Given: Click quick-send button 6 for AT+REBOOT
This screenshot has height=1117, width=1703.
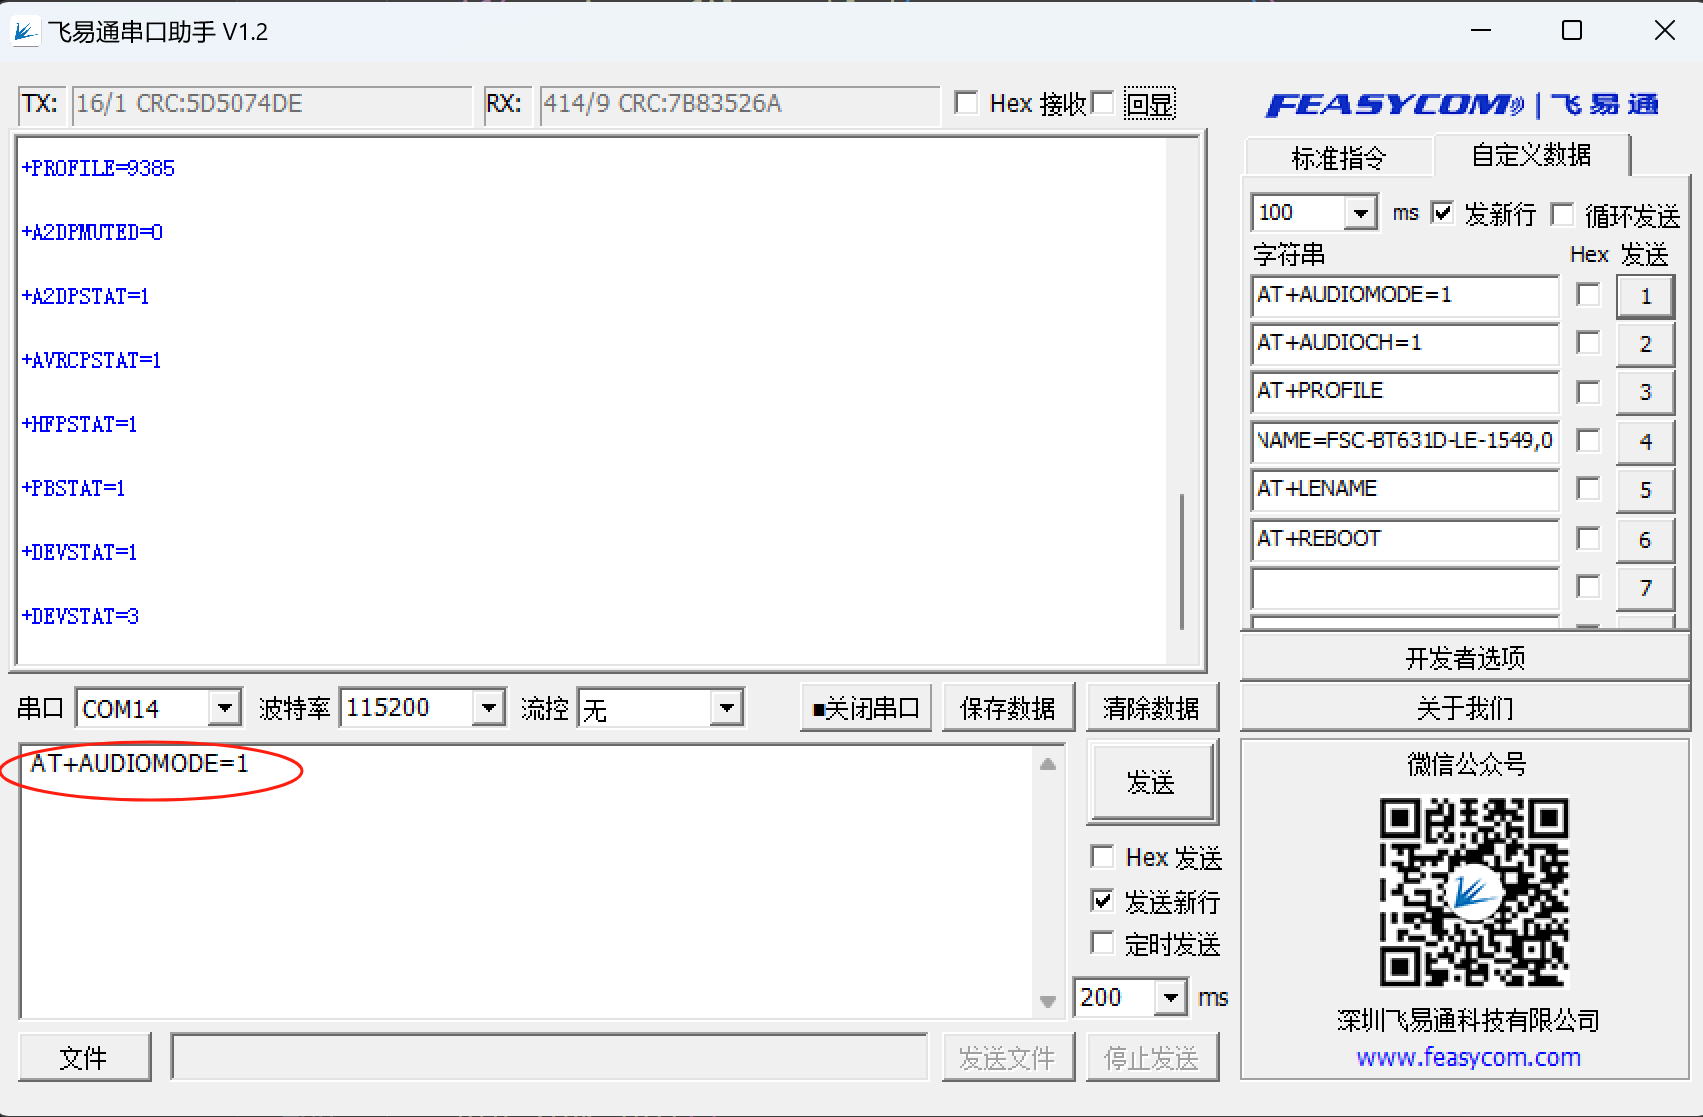Looking at the screenshot, I should tap(1644, 539).
